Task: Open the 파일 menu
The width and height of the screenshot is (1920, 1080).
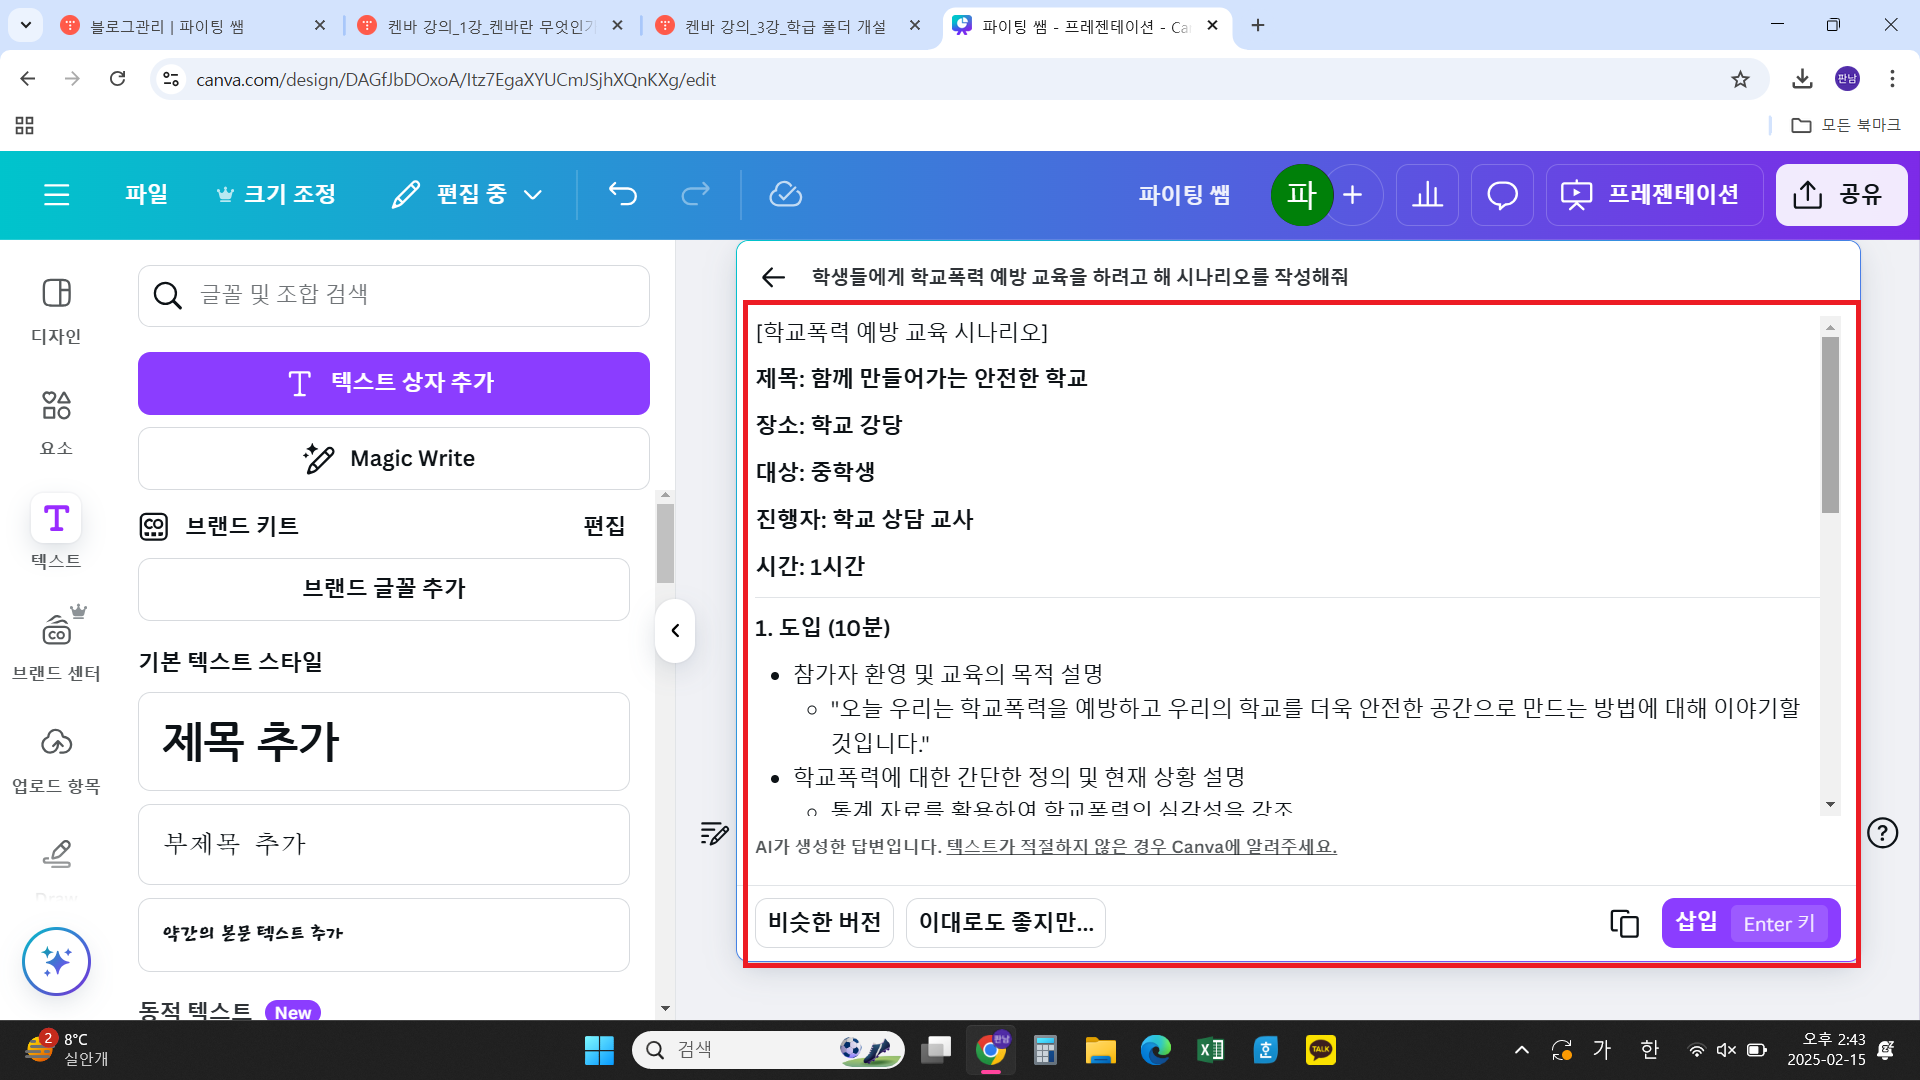Action: (146, 194)
